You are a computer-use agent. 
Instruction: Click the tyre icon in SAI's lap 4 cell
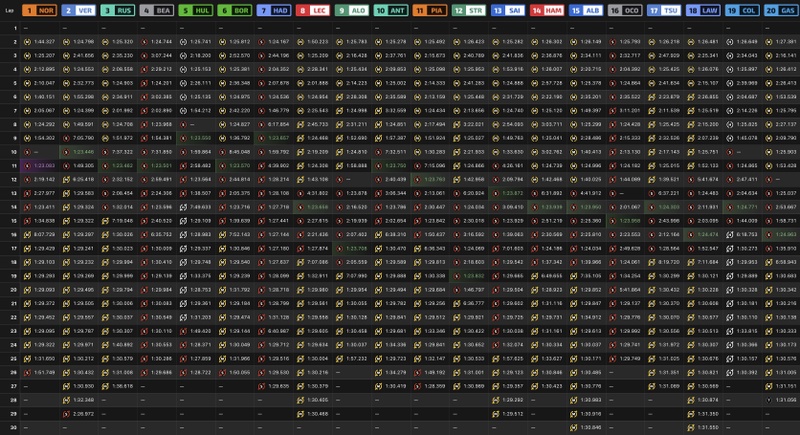[495, 69]
